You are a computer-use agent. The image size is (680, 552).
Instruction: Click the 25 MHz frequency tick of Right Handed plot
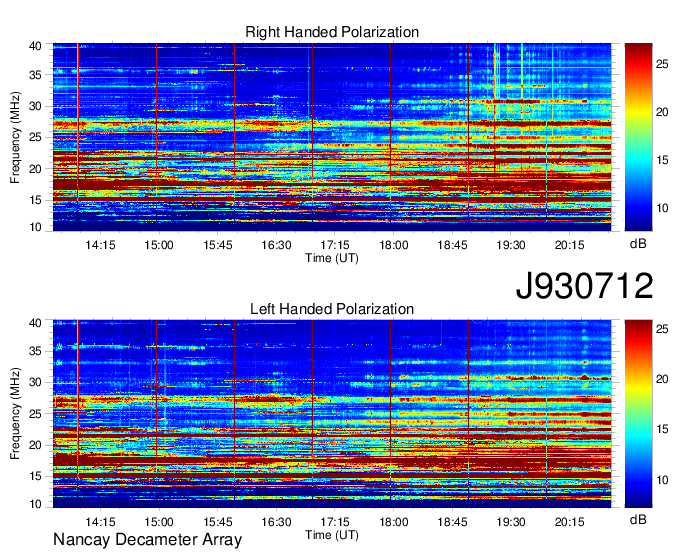pos(35,137)
